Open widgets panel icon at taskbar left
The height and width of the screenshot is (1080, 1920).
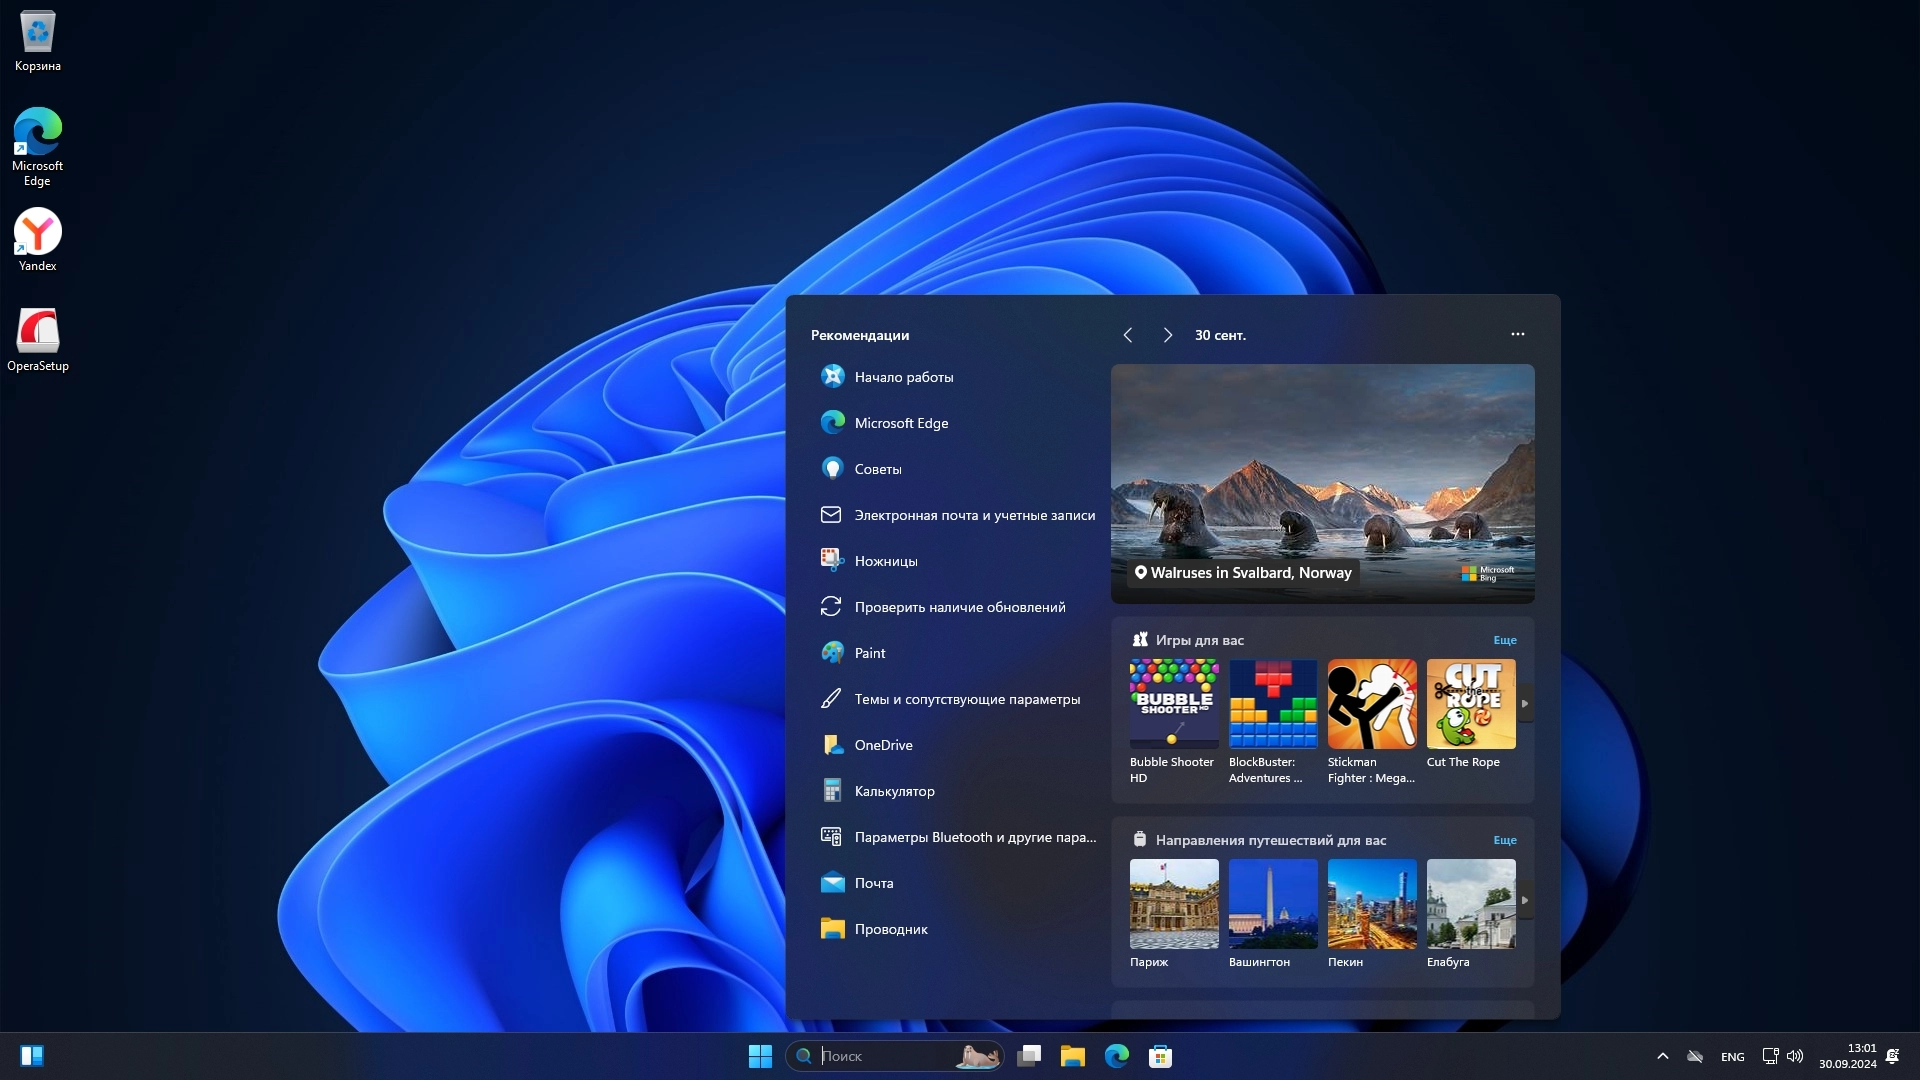point(32,1056)
